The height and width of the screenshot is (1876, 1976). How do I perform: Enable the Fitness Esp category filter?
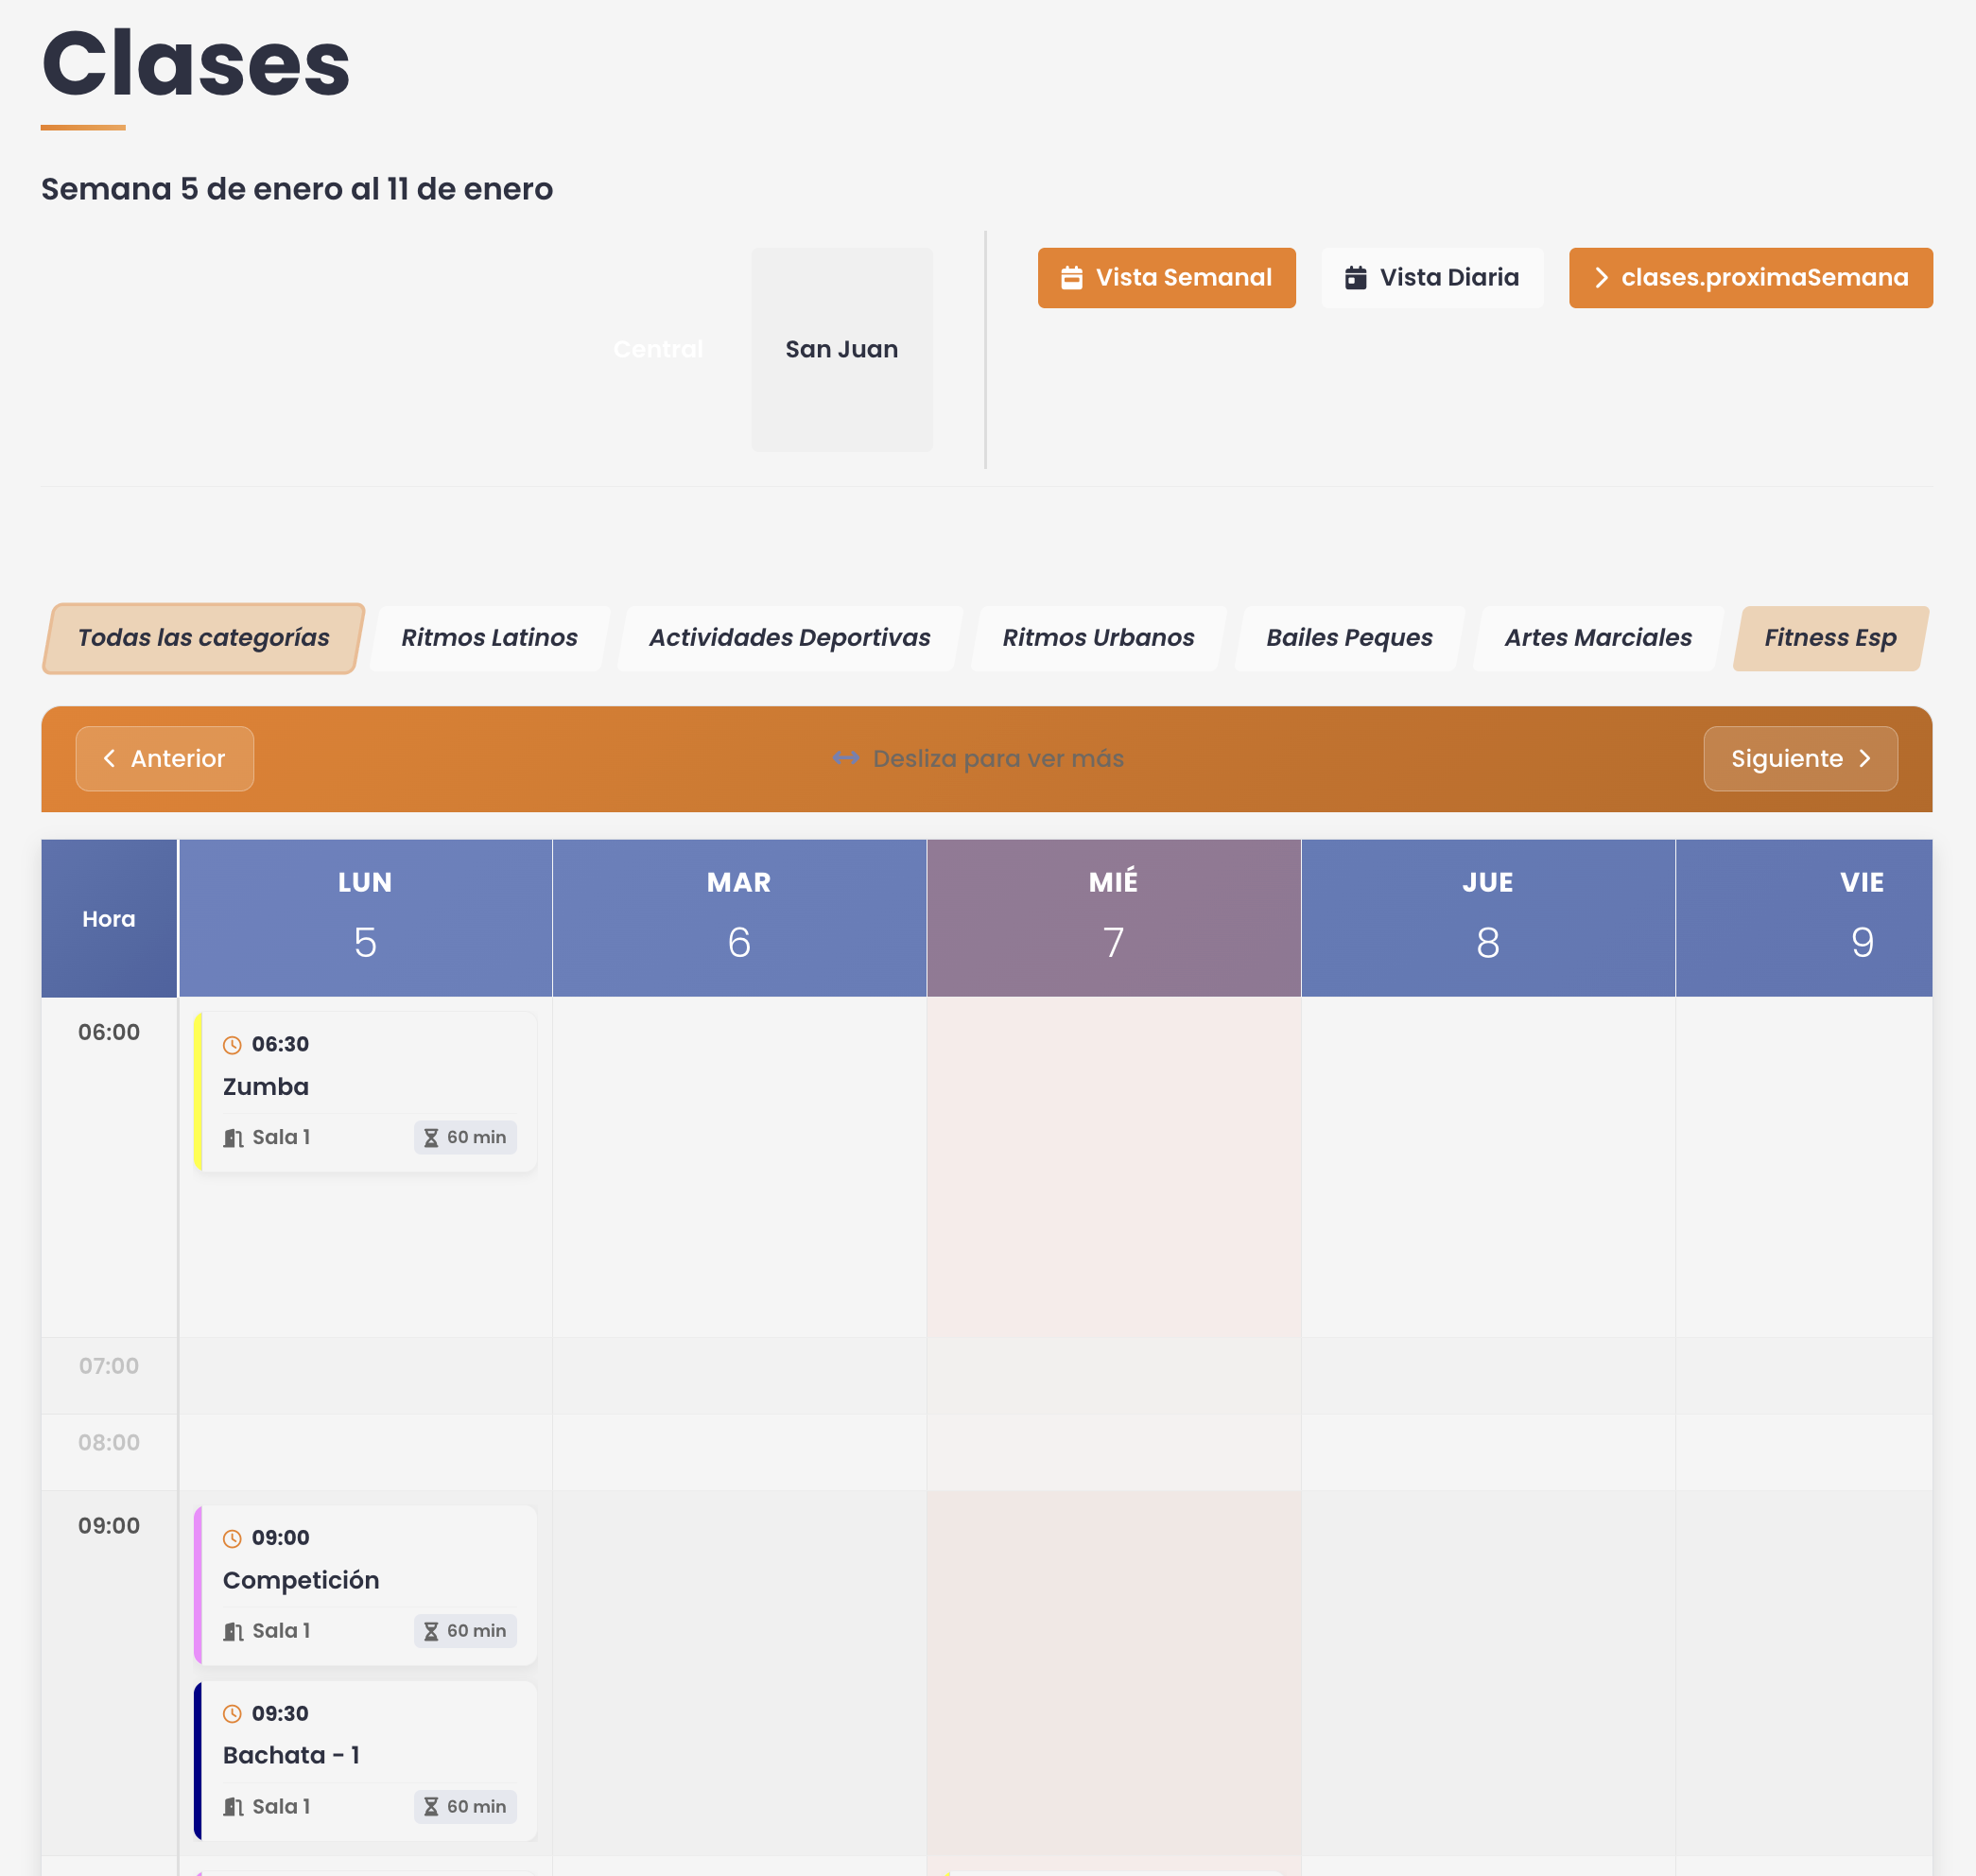point(1830,637)
